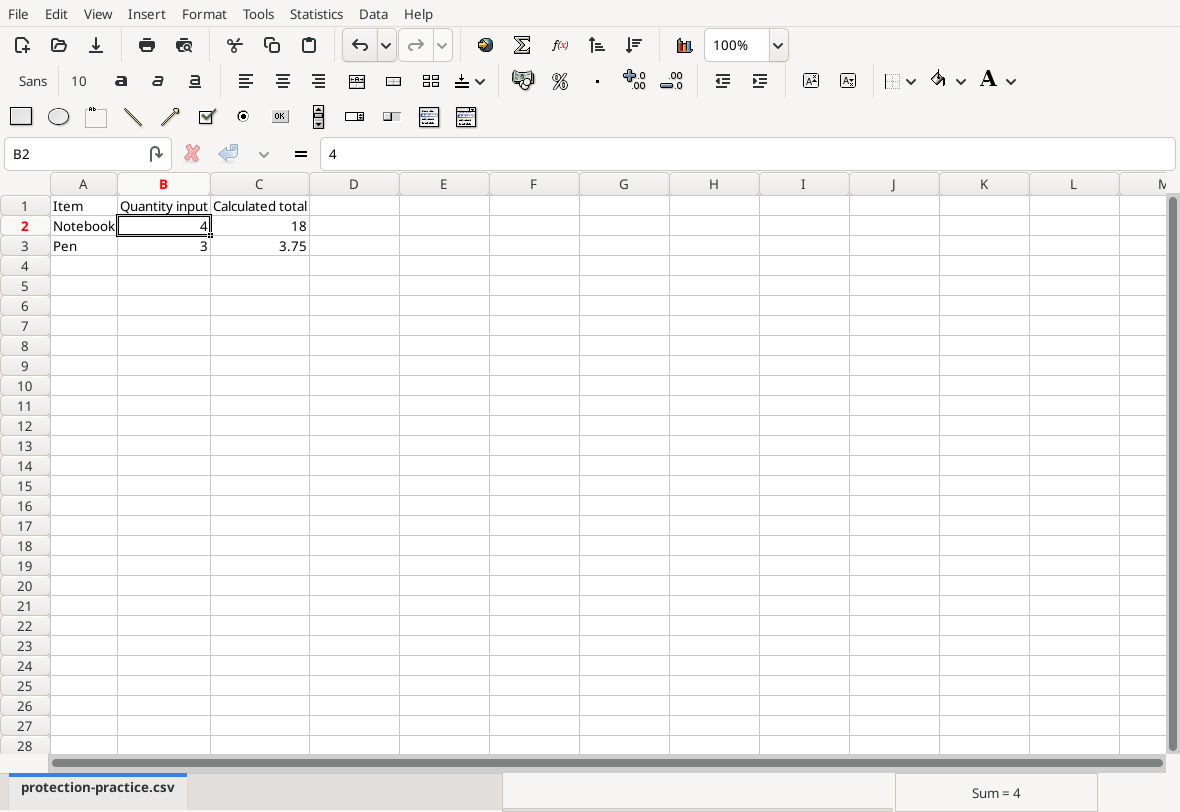Screen dimensions: 1180x812
Task: Open zoom level dropdown
Action: tap(778, 45)
